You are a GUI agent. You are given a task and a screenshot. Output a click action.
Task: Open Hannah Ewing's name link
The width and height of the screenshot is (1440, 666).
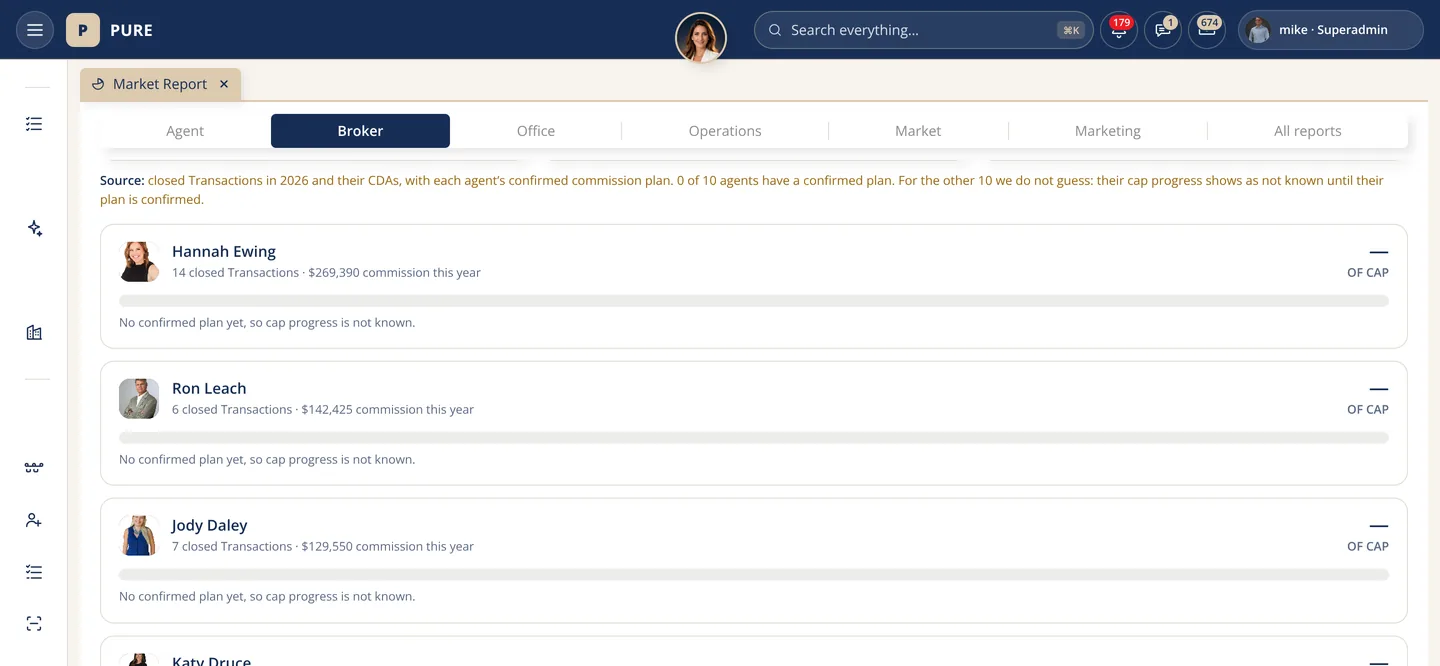click(224, 251)
